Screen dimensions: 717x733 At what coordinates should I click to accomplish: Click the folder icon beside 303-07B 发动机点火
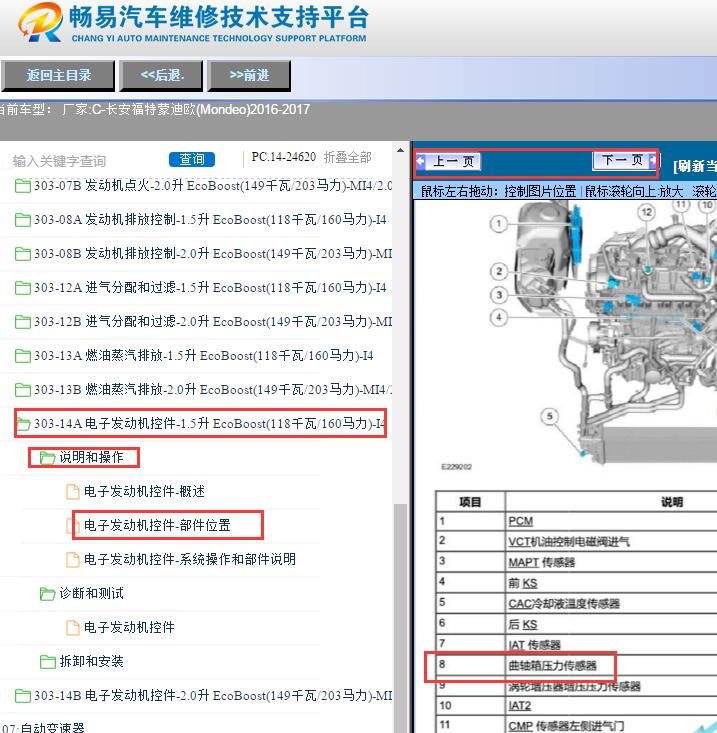click(x=22, y=185)
